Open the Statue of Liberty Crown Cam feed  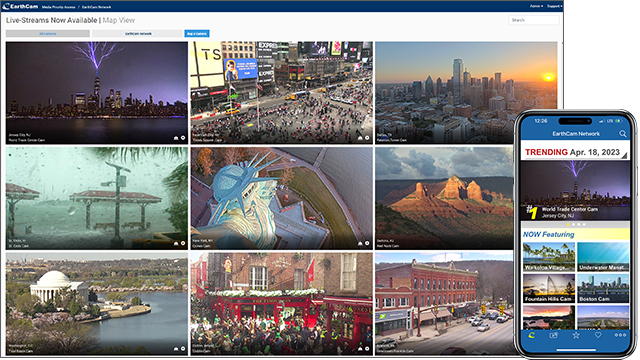pyautogui.click(x=282, y=198)
